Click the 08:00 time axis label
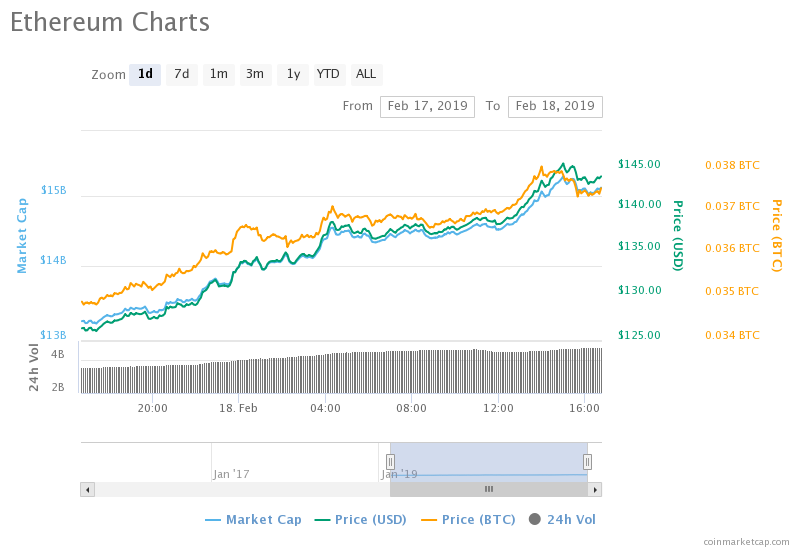The image size is (800, 550). 411,408
